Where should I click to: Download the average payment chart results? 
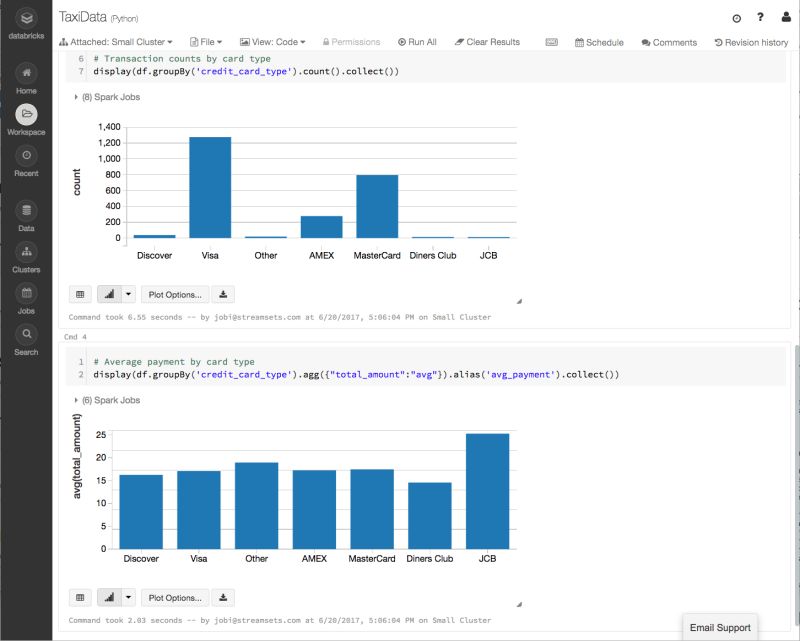pyautogui.click(x=221, y=597)
